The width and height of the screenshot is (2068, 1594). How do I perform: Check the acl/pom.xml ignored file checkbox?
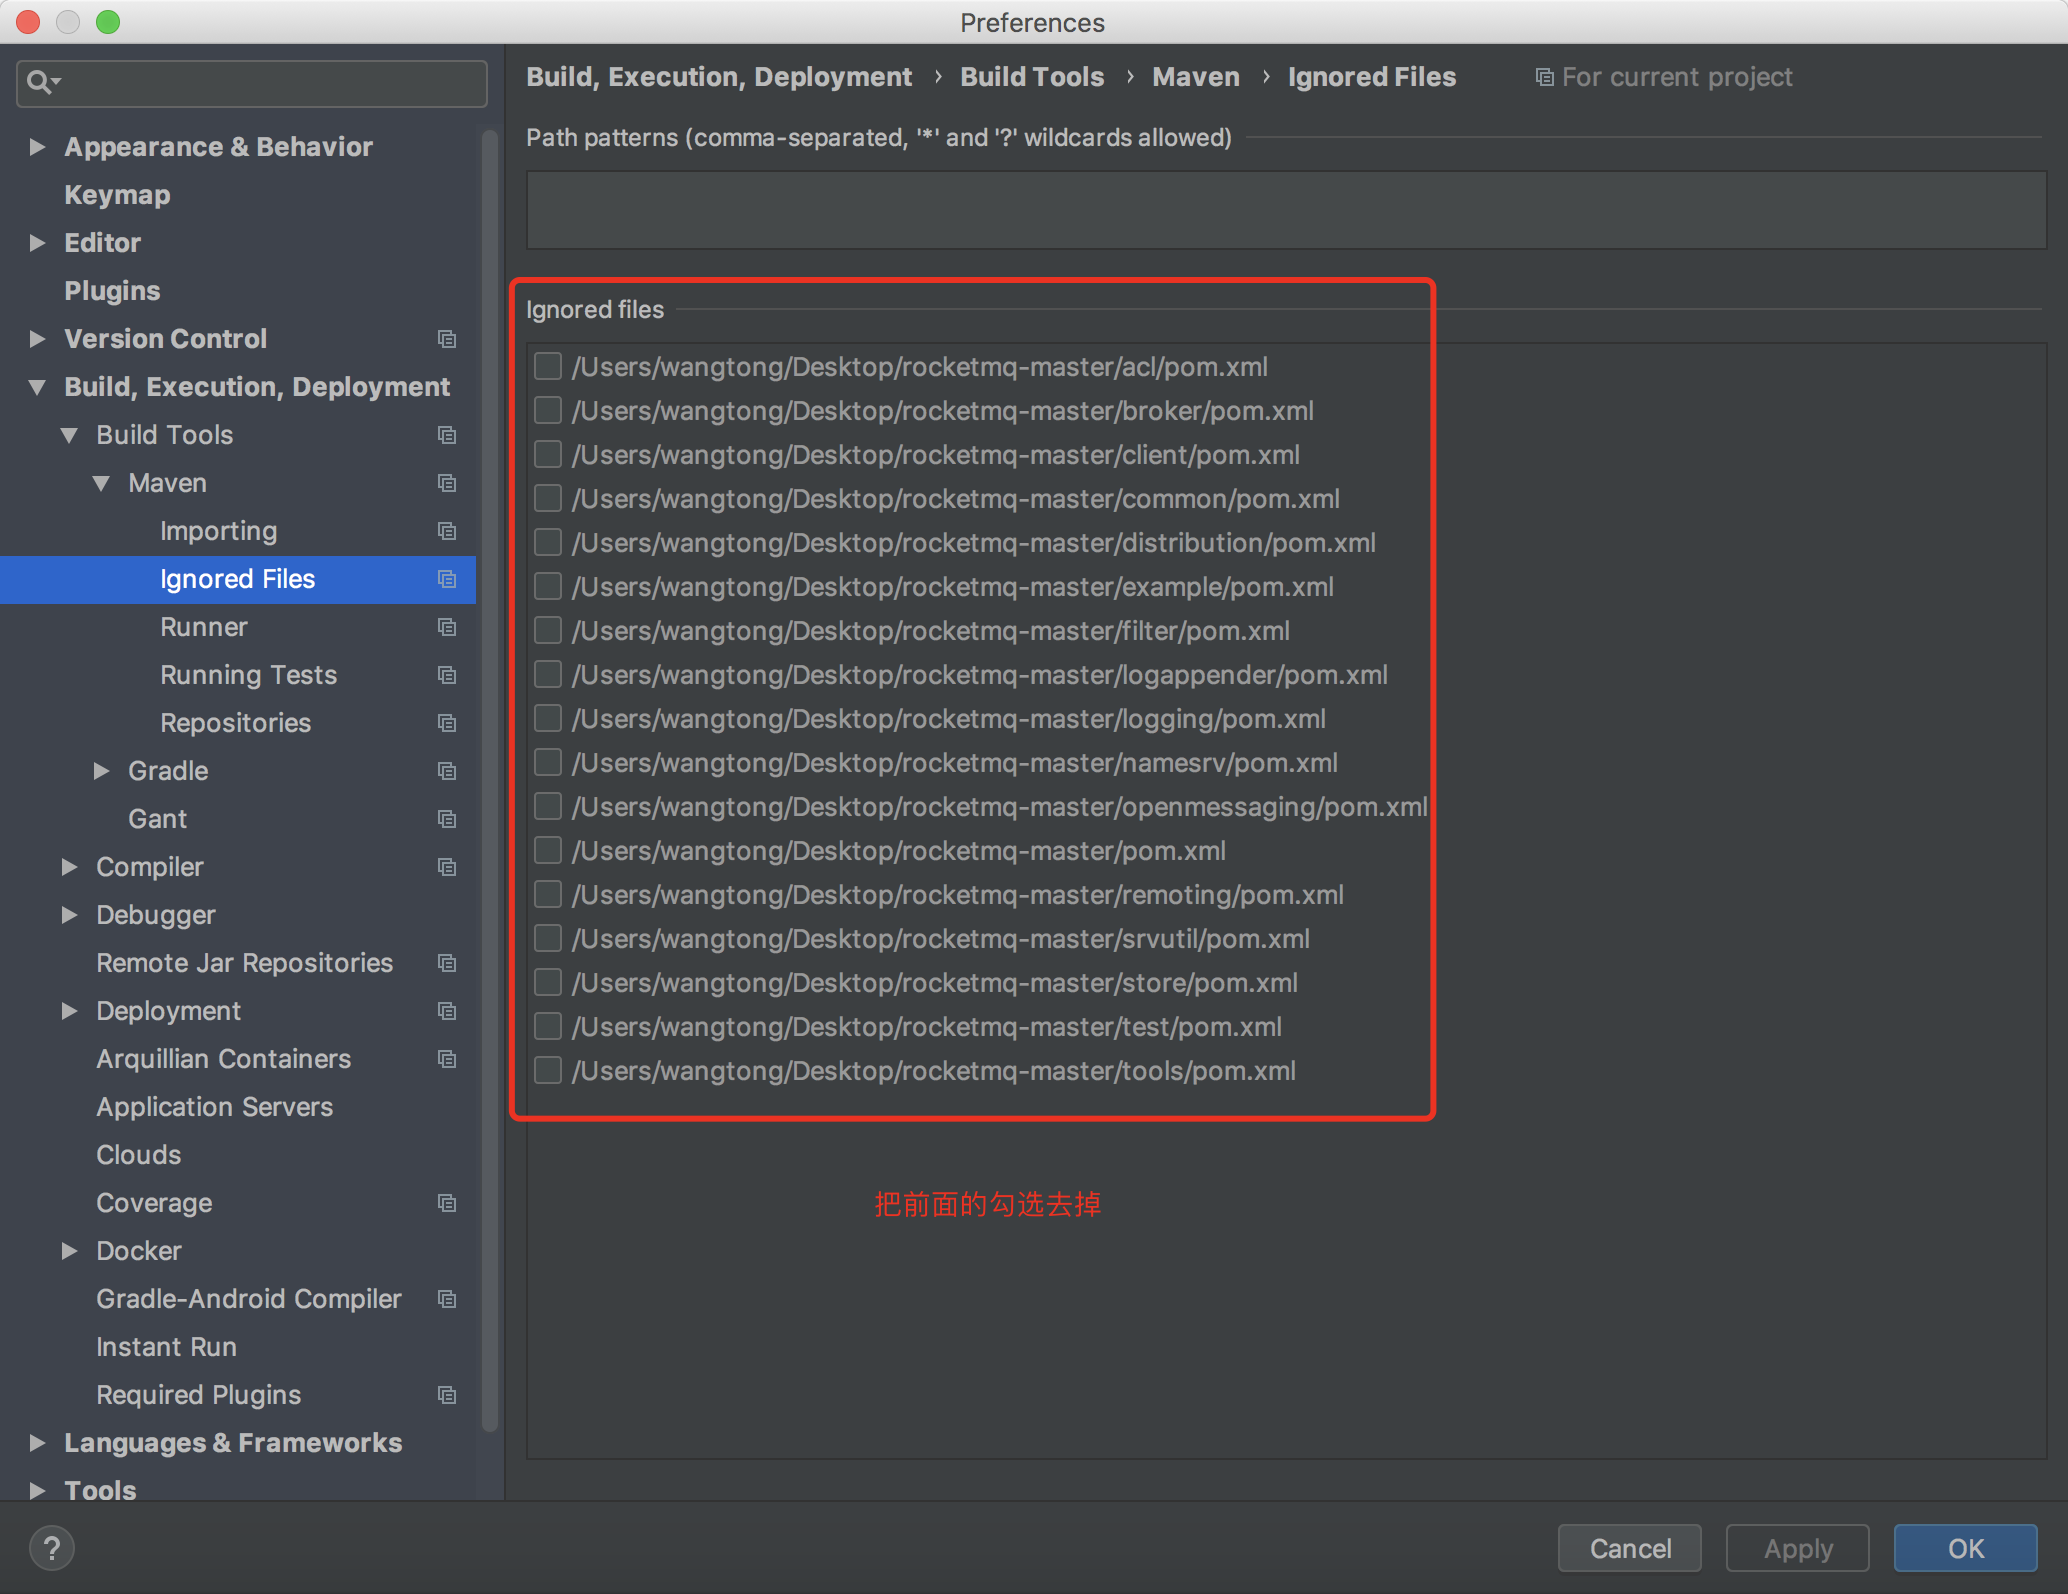click(x=548, y=367)
